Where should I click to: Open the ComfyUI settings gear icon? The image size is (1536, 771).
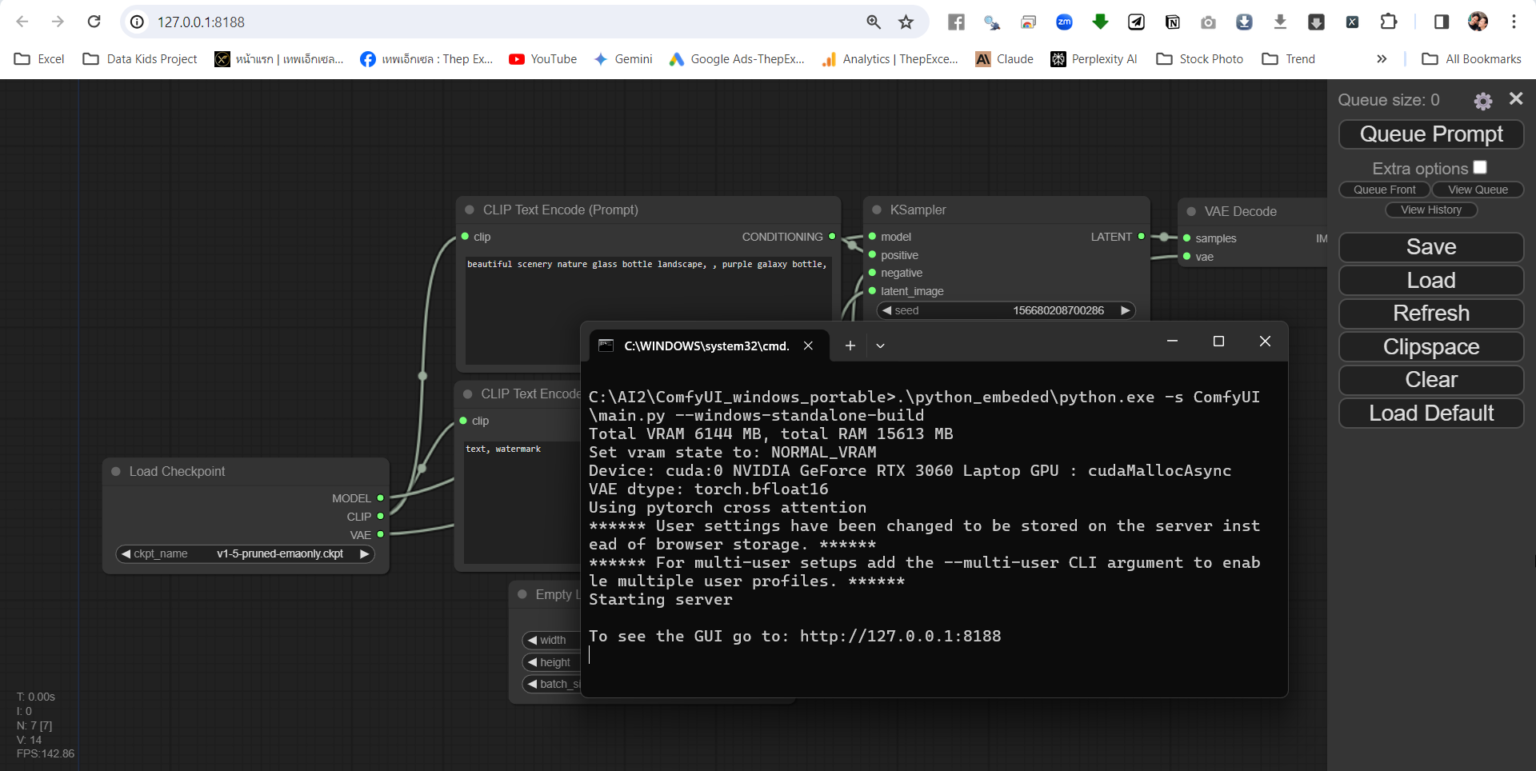tap(1483, 100)
